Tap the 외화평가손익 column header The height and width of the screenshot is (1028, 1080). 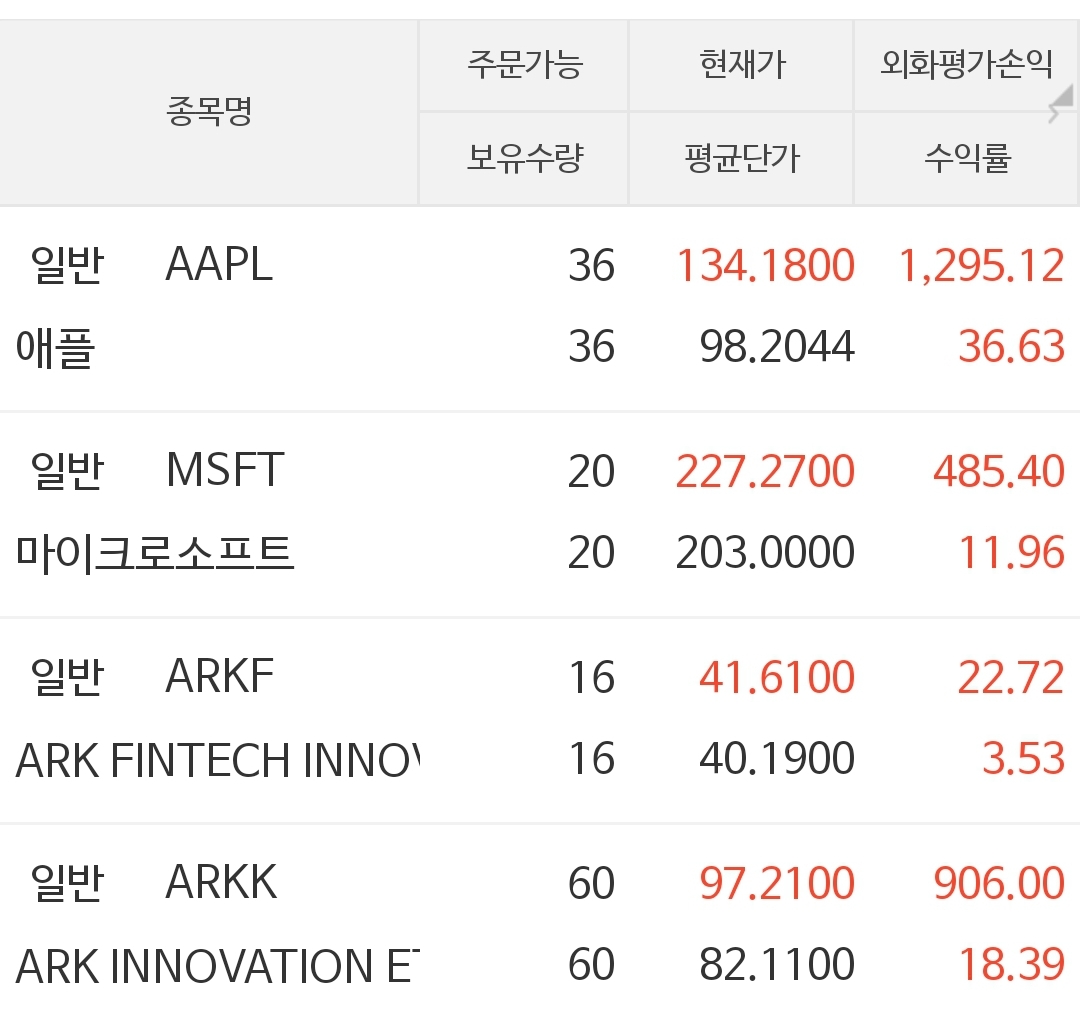(966, 66)
